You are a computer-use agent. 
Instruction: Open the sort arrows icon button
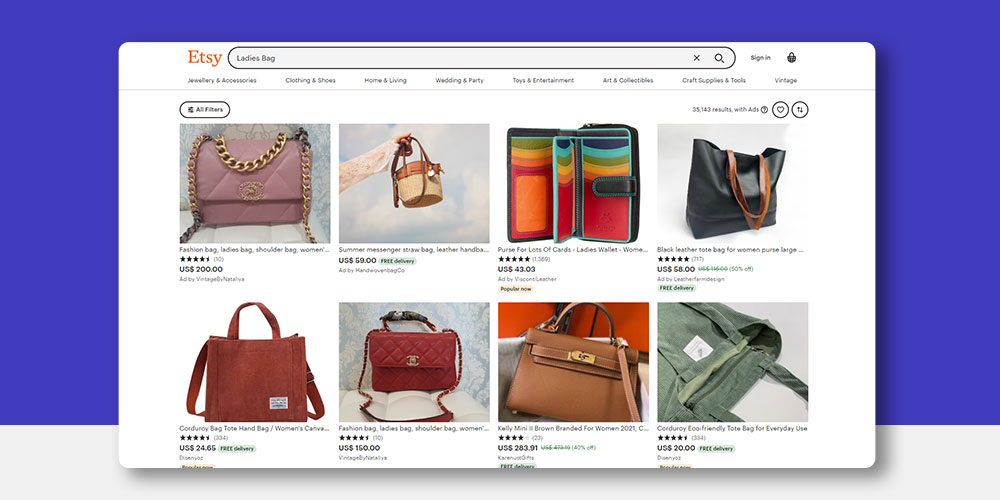(800, 110)
